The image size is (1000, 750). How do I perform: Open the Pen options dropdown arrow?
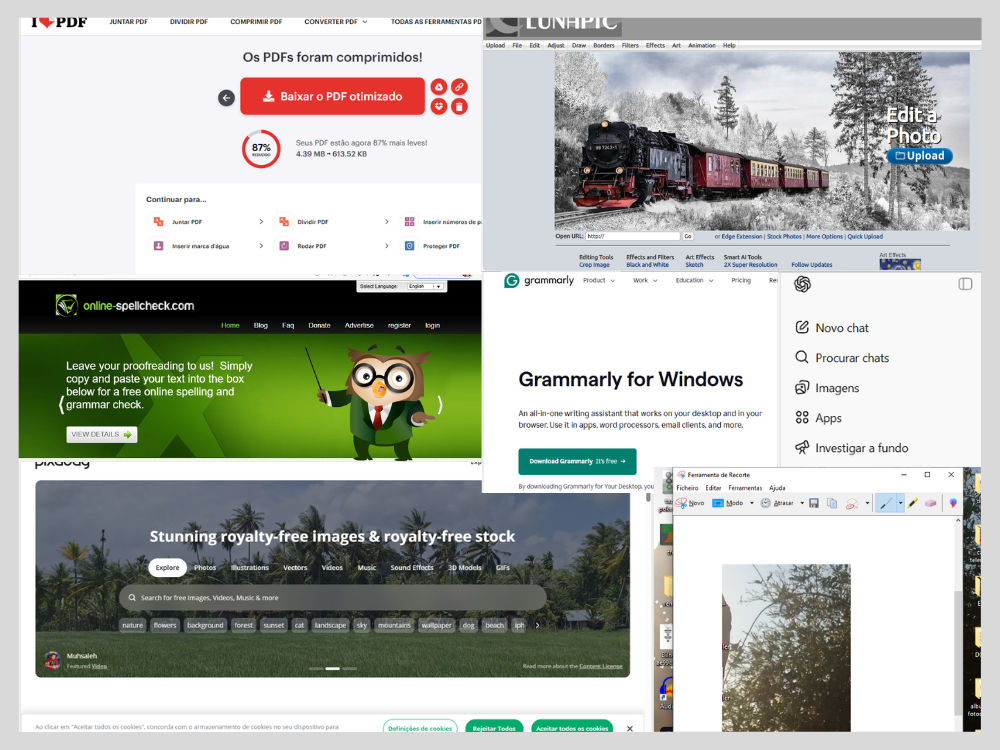900,503
